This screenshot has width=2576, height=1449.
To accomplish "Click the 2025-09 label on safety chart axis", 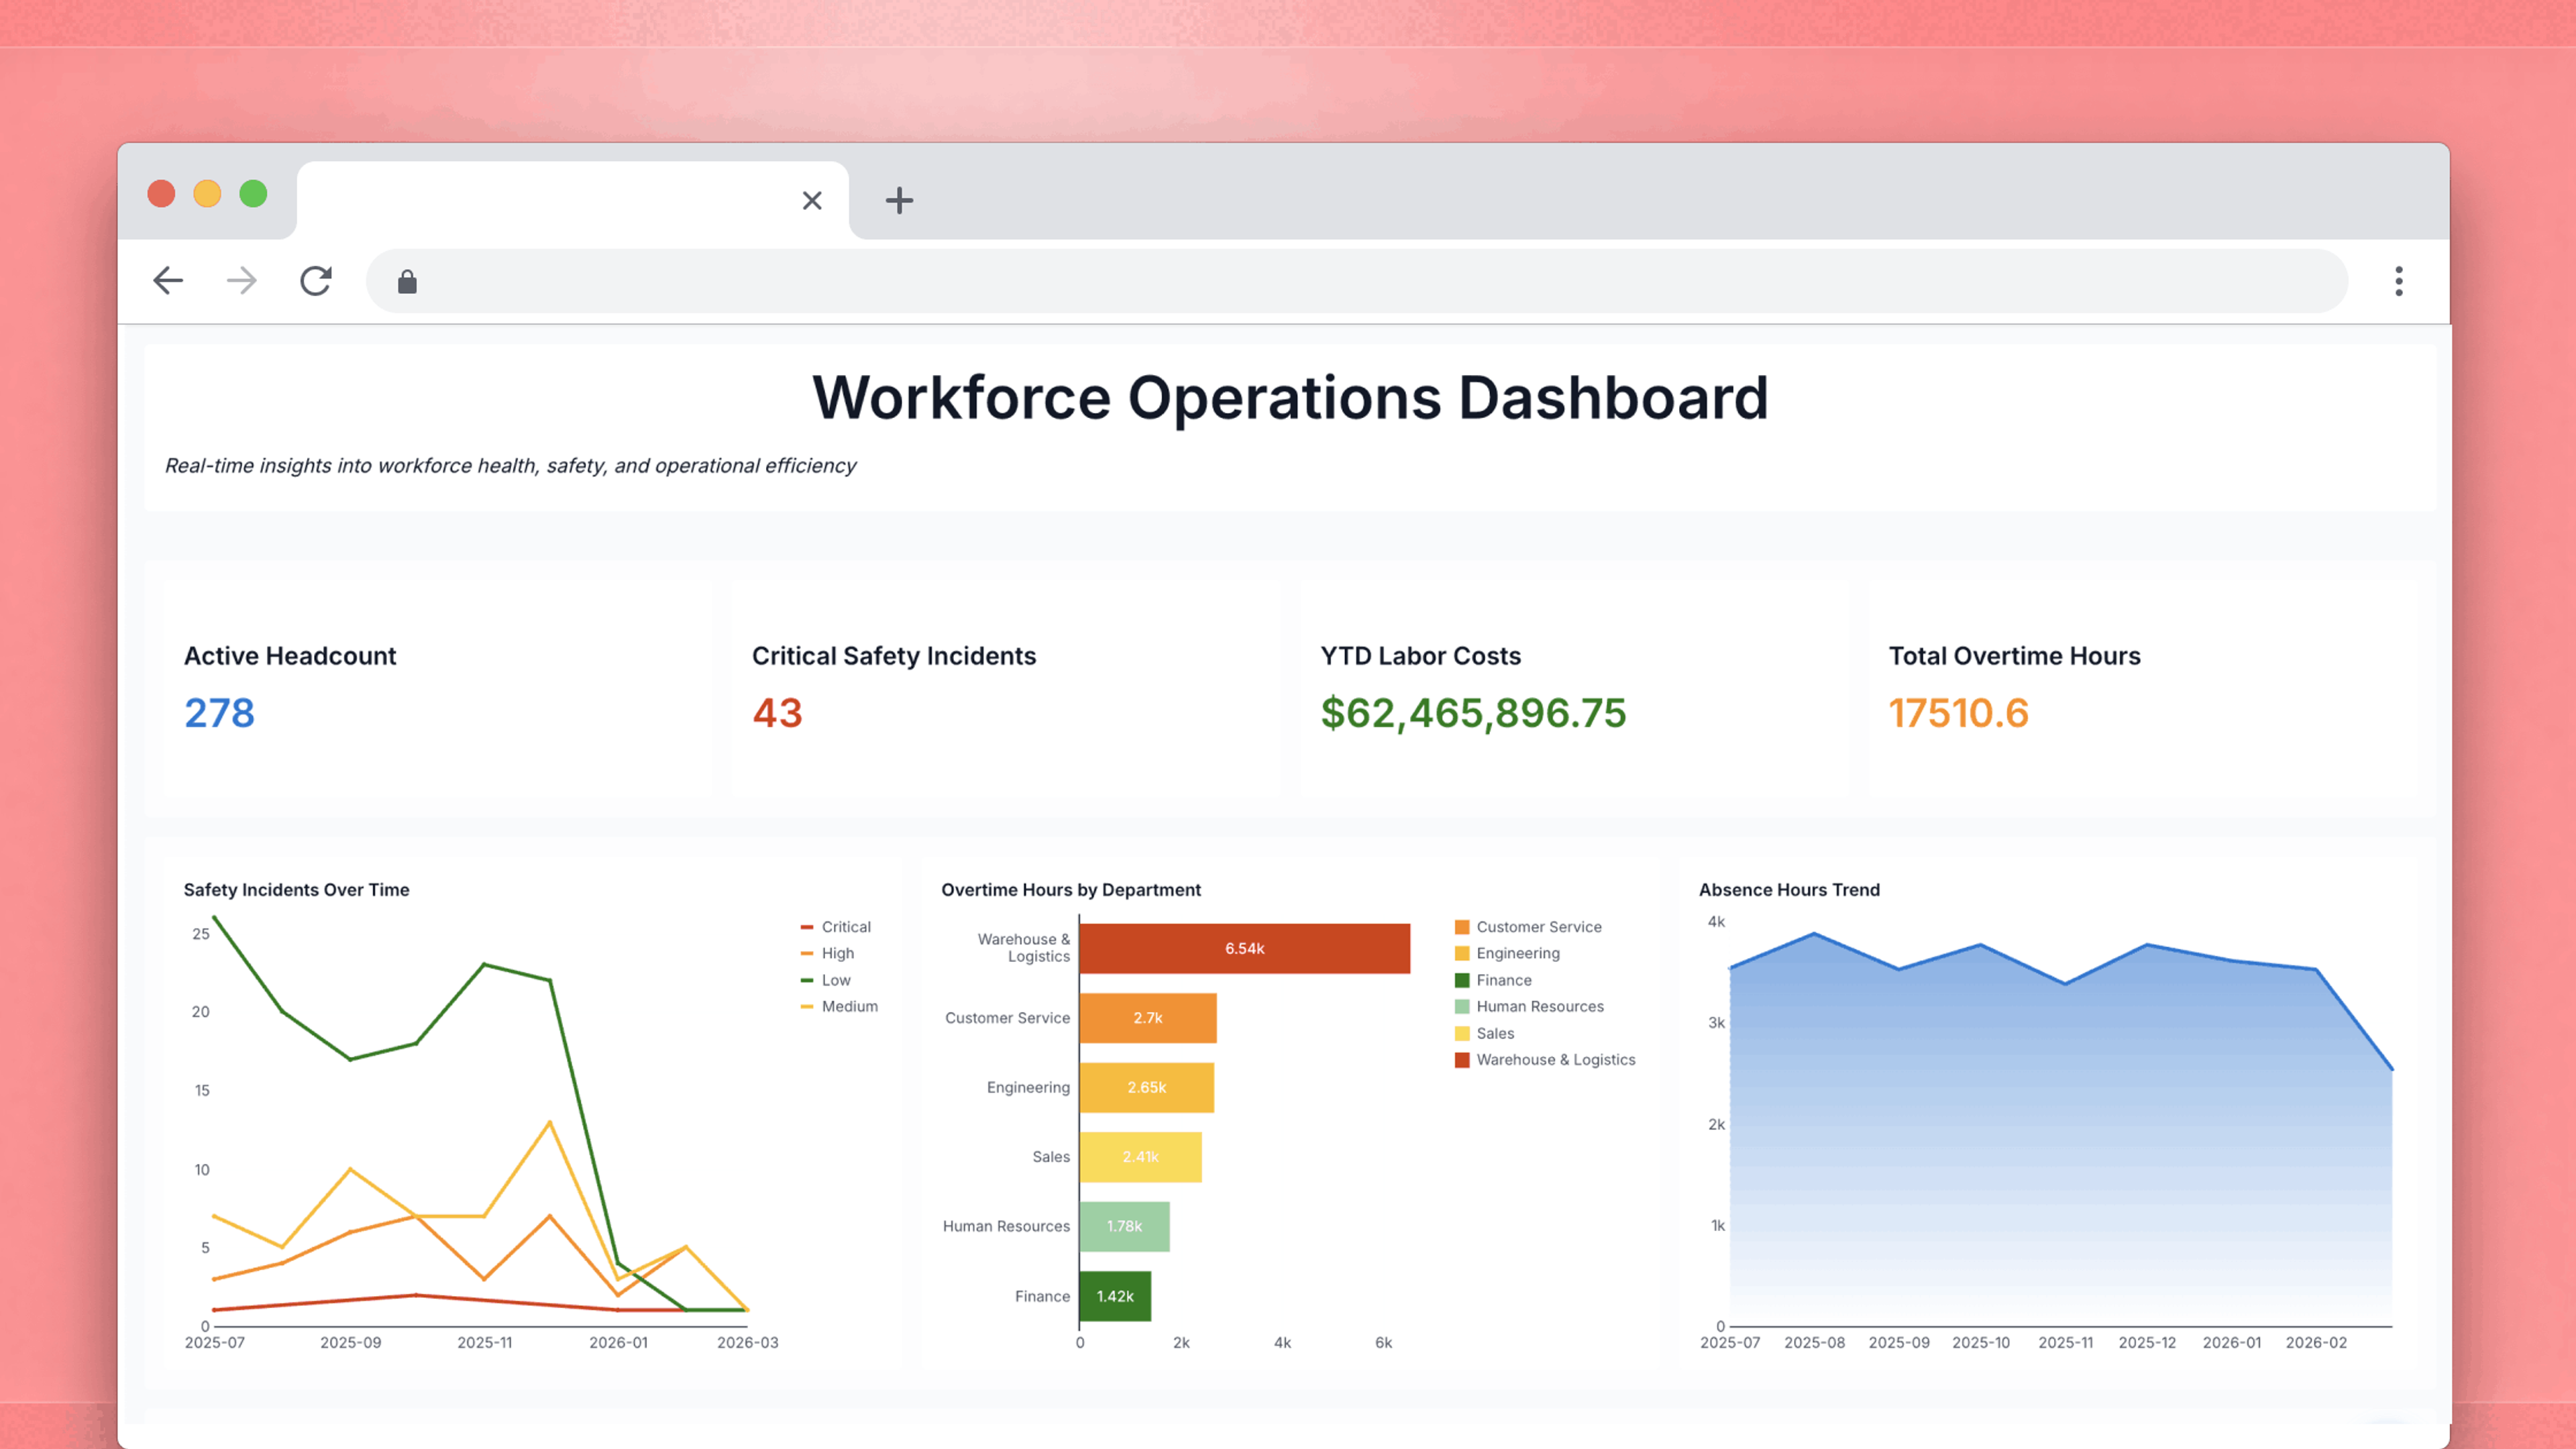I will pyautogui.click(x=350, y=1342).
